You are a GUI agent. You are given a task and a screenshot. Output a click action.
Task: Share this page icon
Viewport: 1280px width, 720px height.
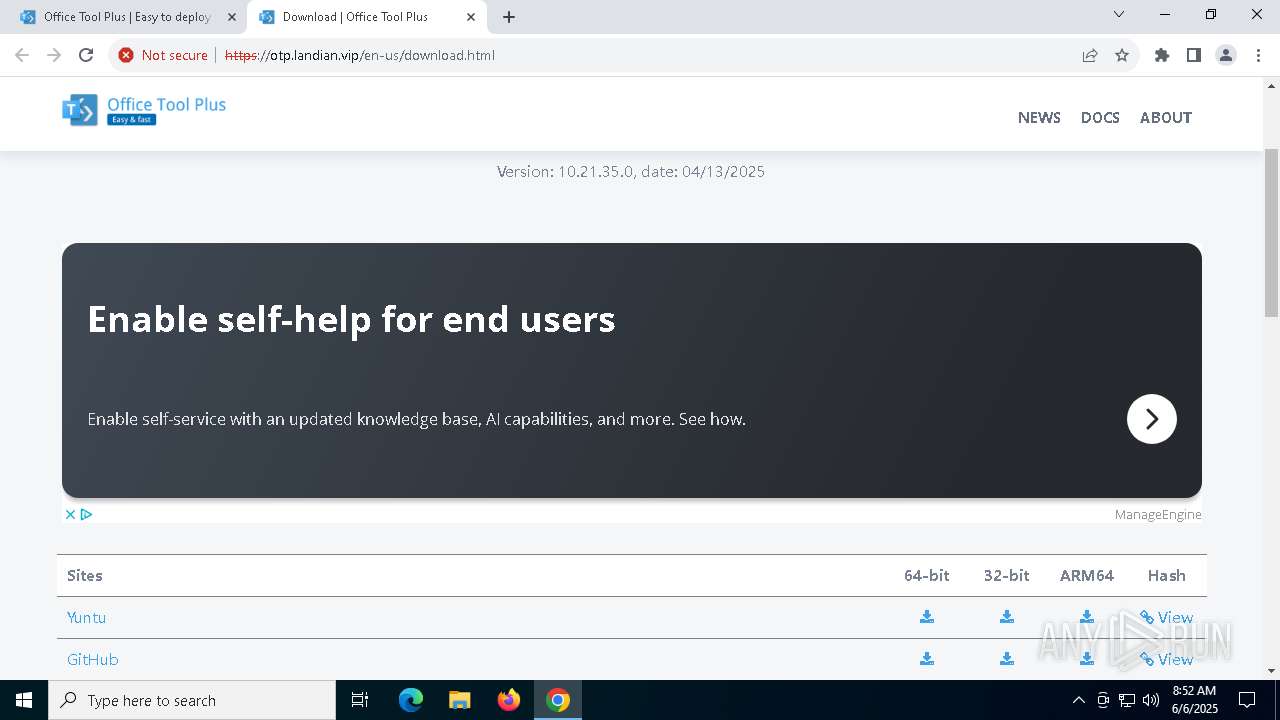click(1090, 55)
